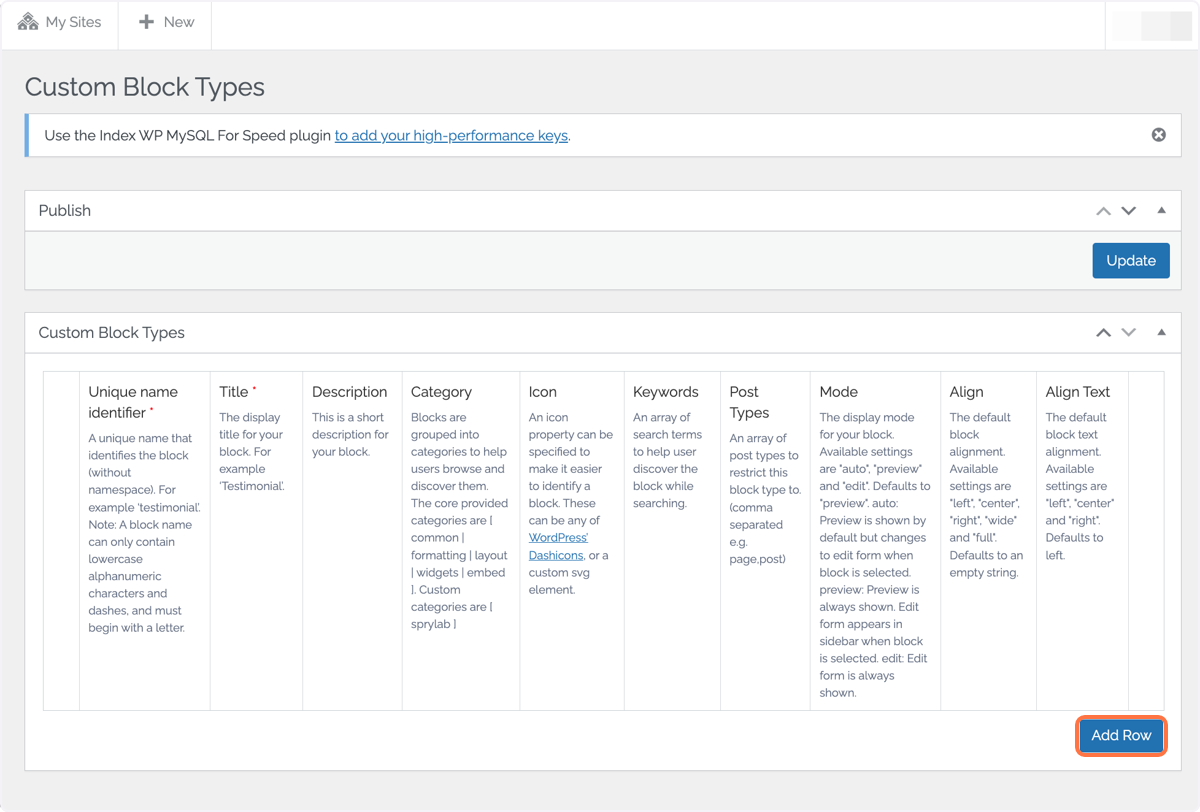Click the Update button
Viewport: 1200px width, 812px height.
point(1131,260)
